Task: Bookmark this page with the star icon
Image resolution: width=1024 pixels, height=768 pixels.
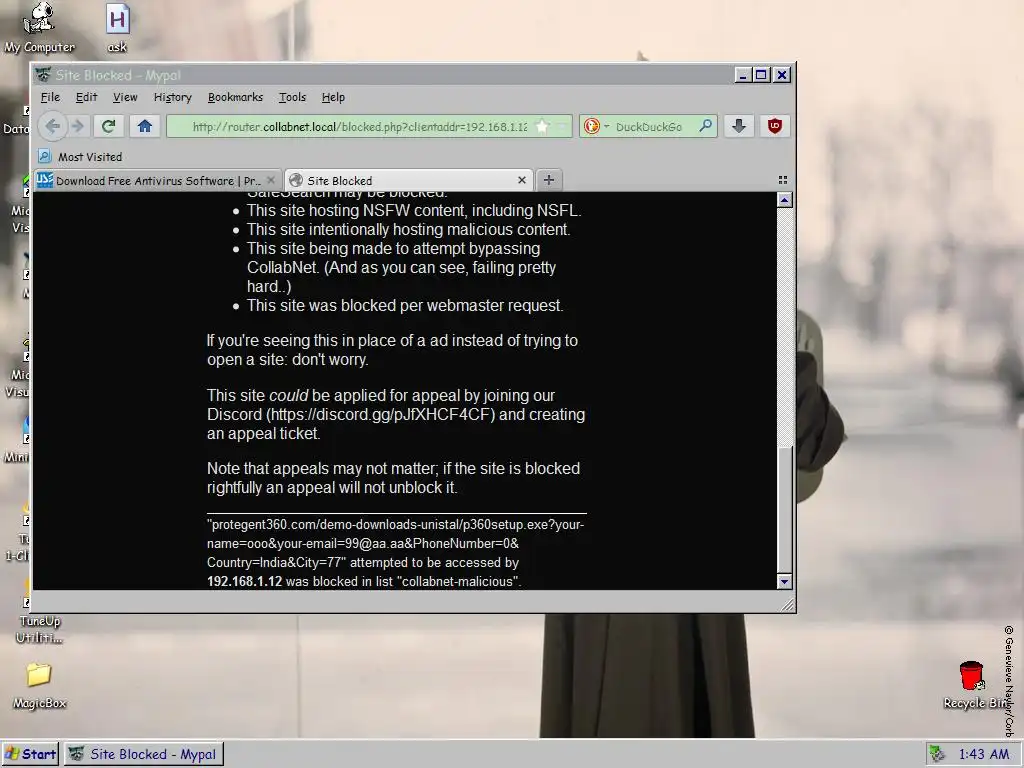Action: [542, 127]
